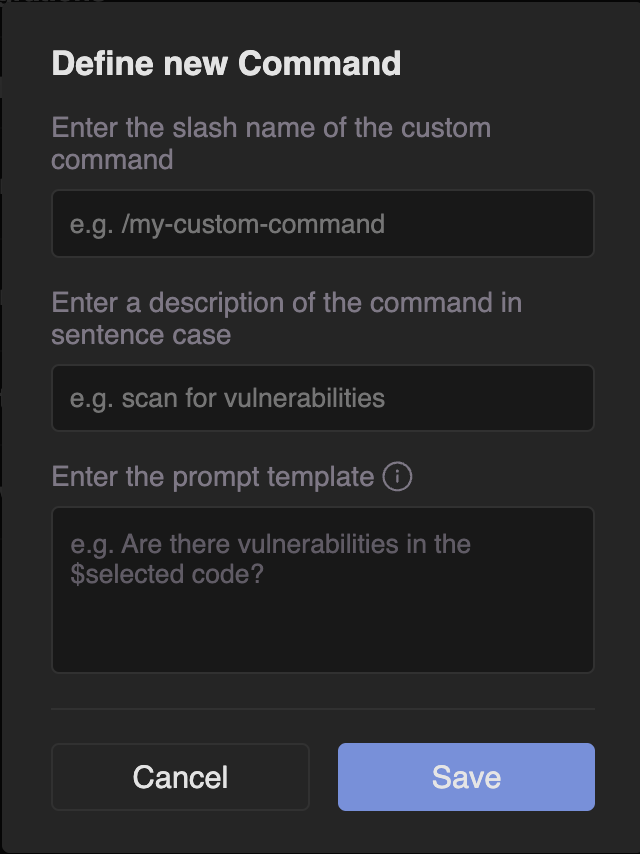The width and height of the screenshot is (640, 854).
Task: Save the new custom command
Action: (x=466, y=777)
